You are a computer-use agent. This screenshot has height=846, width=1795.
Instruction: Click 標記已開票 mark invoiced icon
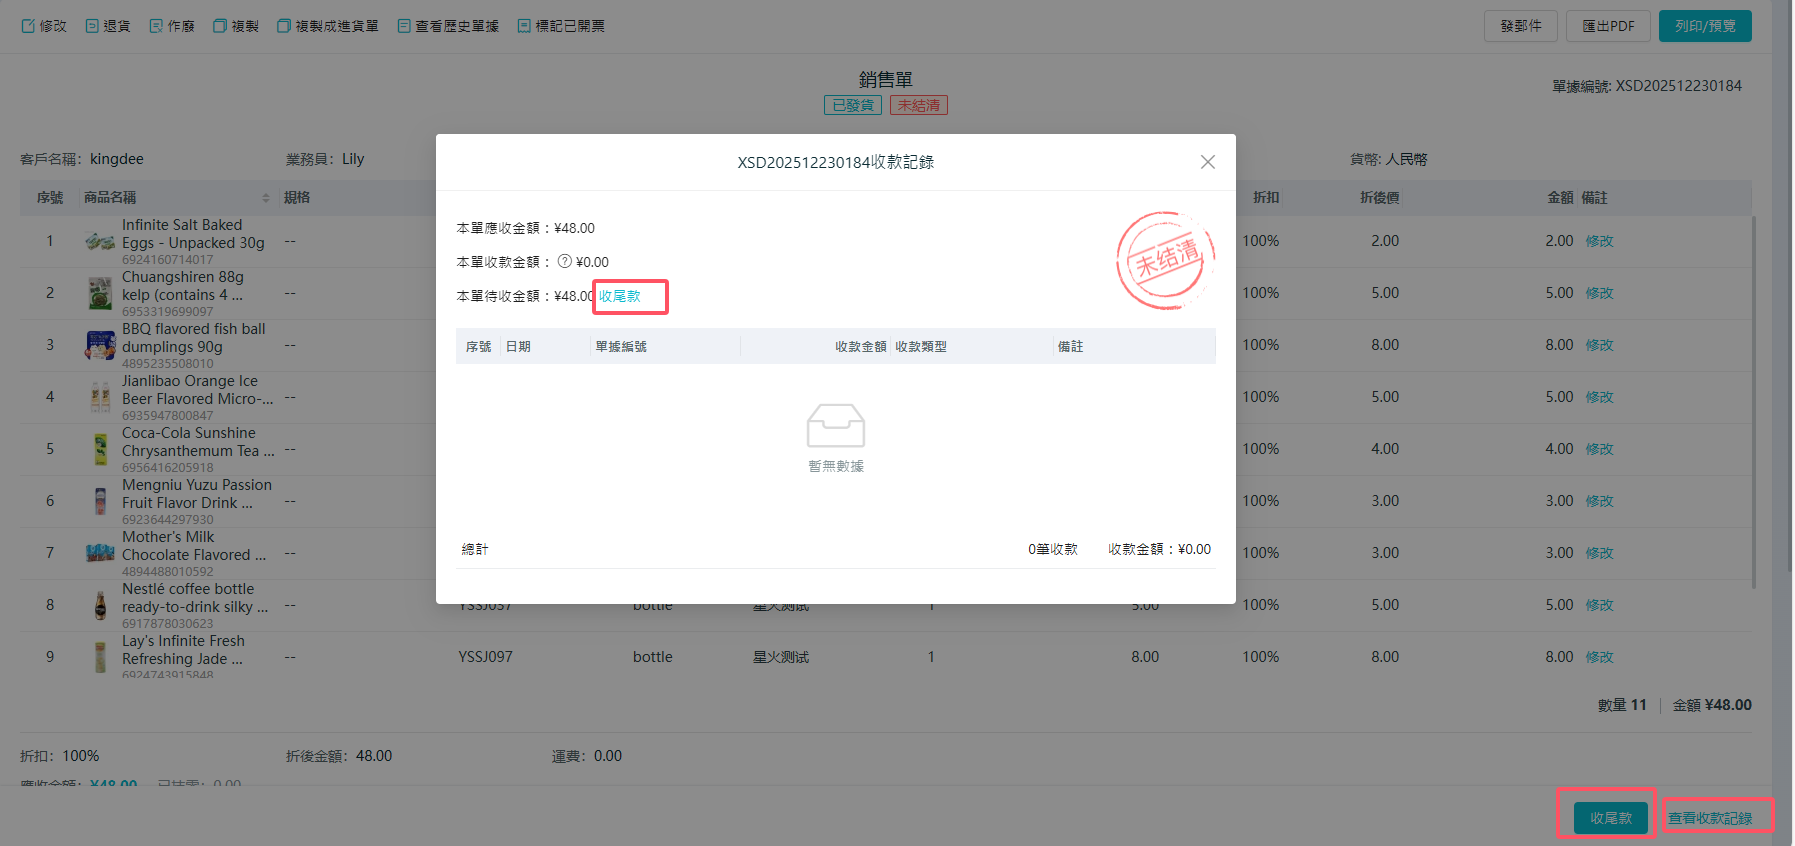point(524,26)
